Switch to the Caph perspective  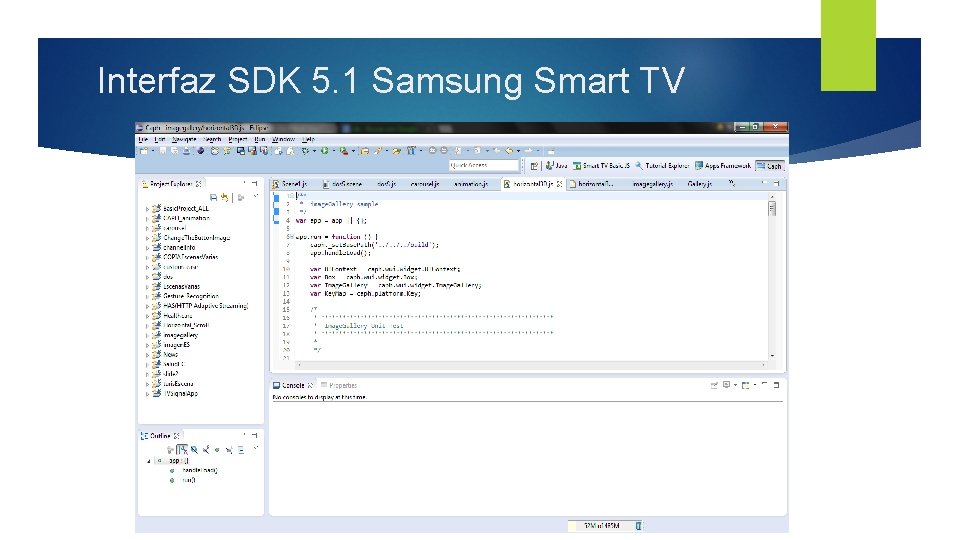click(x=769, y=166)
